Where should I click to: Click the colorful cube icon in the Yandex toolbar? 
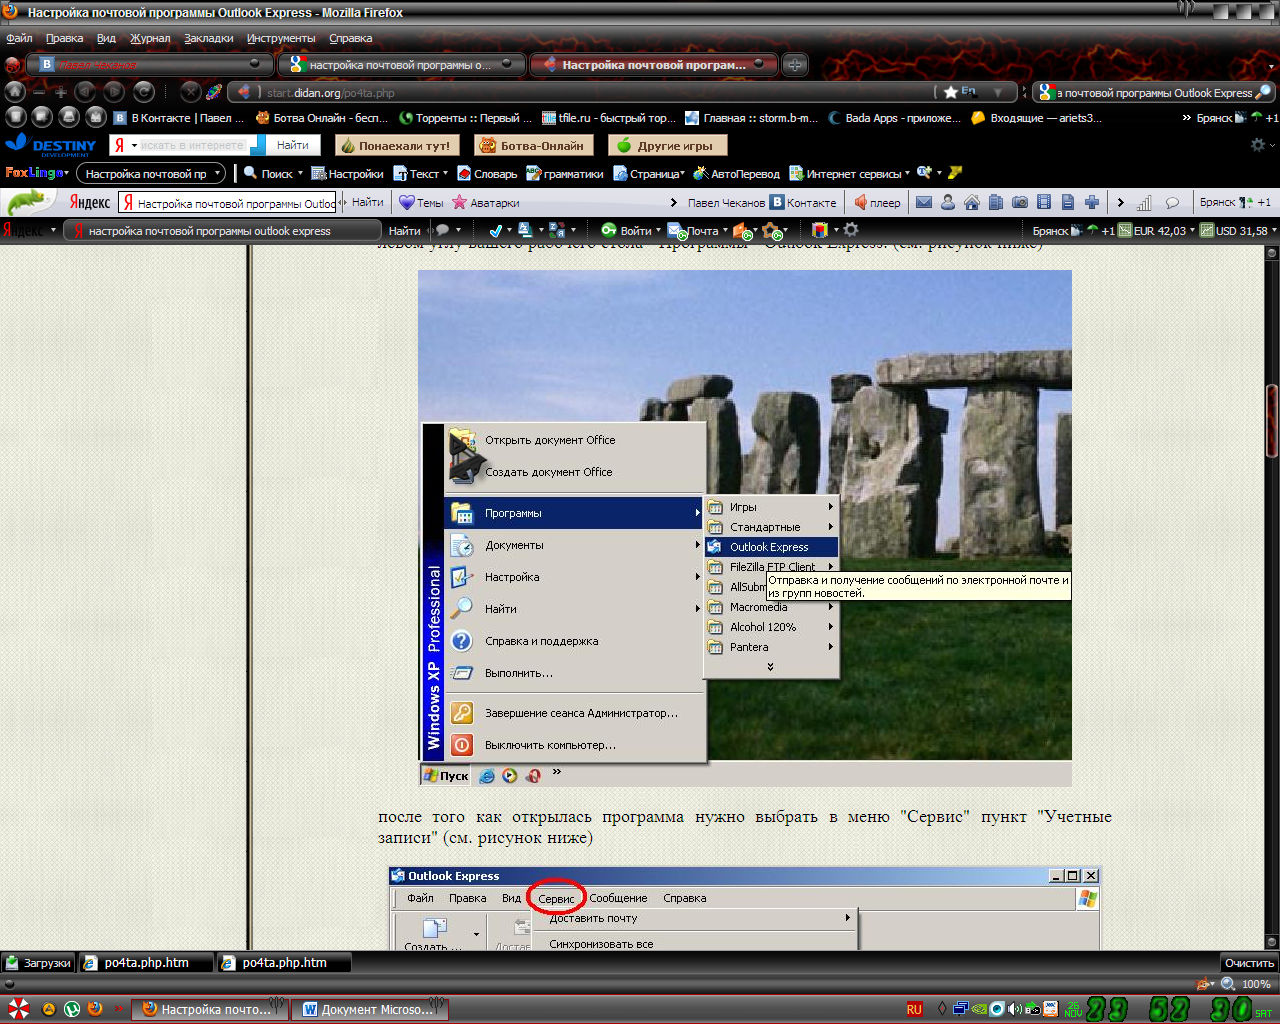click(x=820, y=230)
